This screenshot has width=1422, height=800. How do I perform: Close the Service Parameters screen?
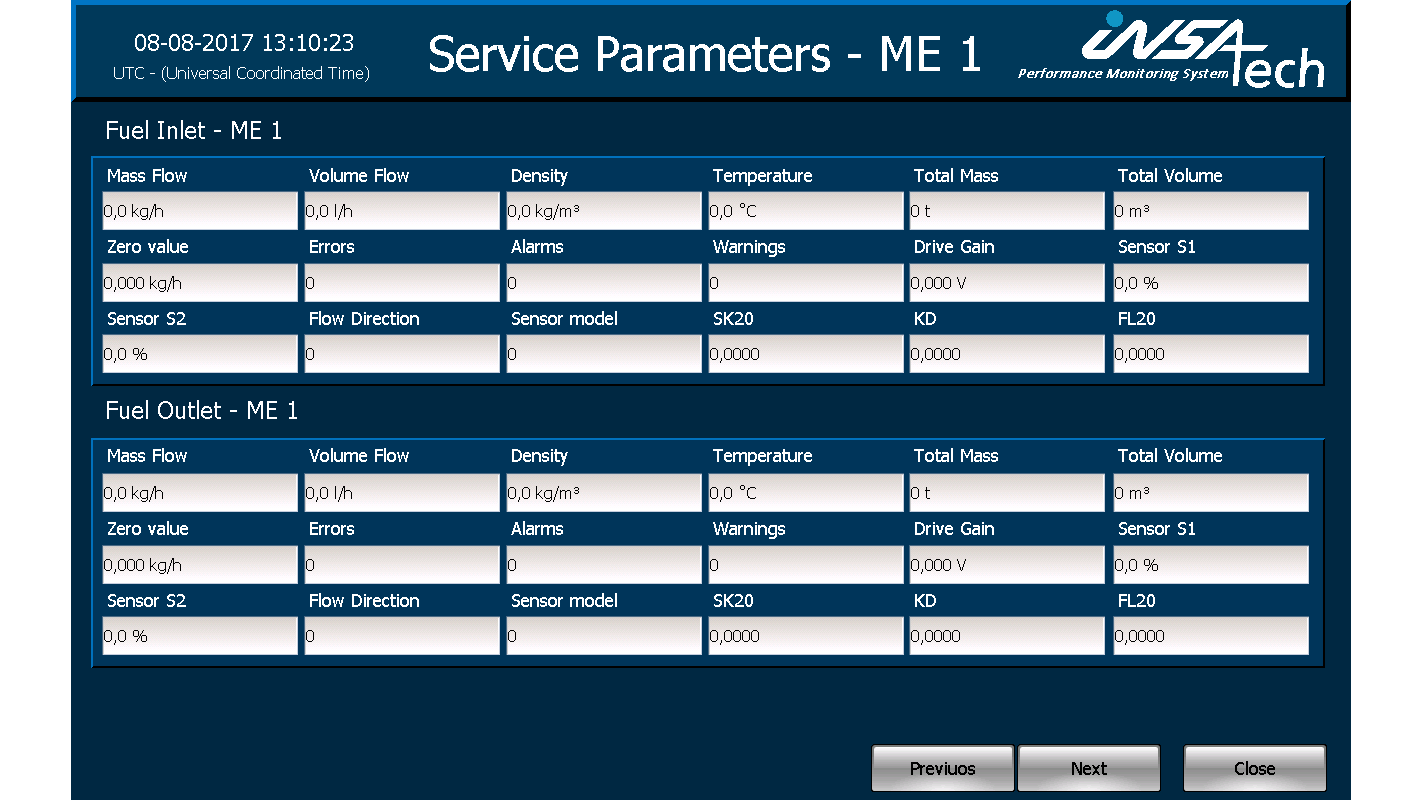pos(1254,768)
